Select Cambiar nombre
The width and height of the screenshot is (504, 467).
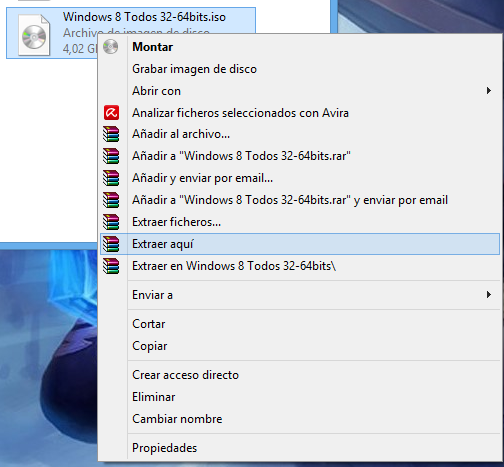click(300, 419)
